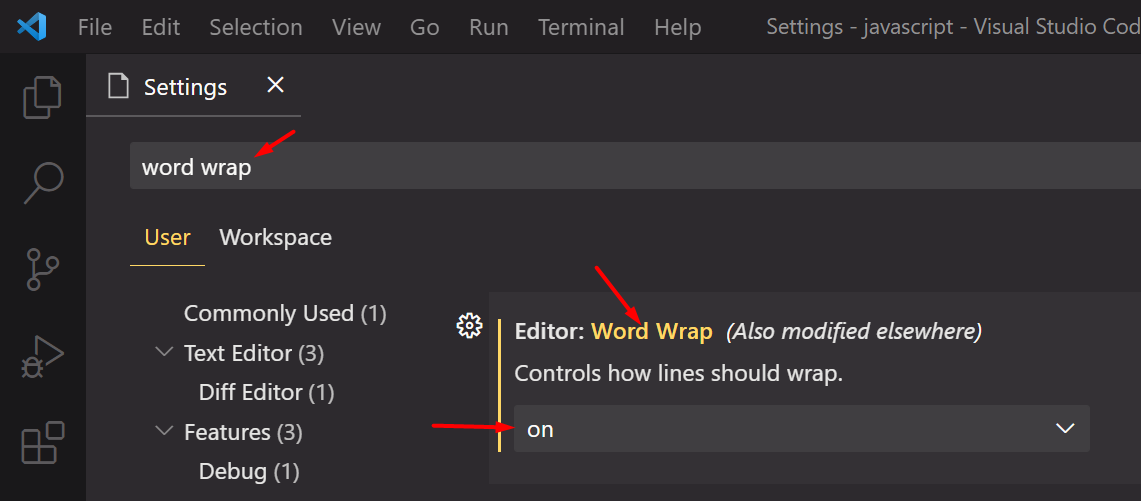This screenshot has width=1141, height=501.
Task: Select Commonly Used category
Action: 284,313
